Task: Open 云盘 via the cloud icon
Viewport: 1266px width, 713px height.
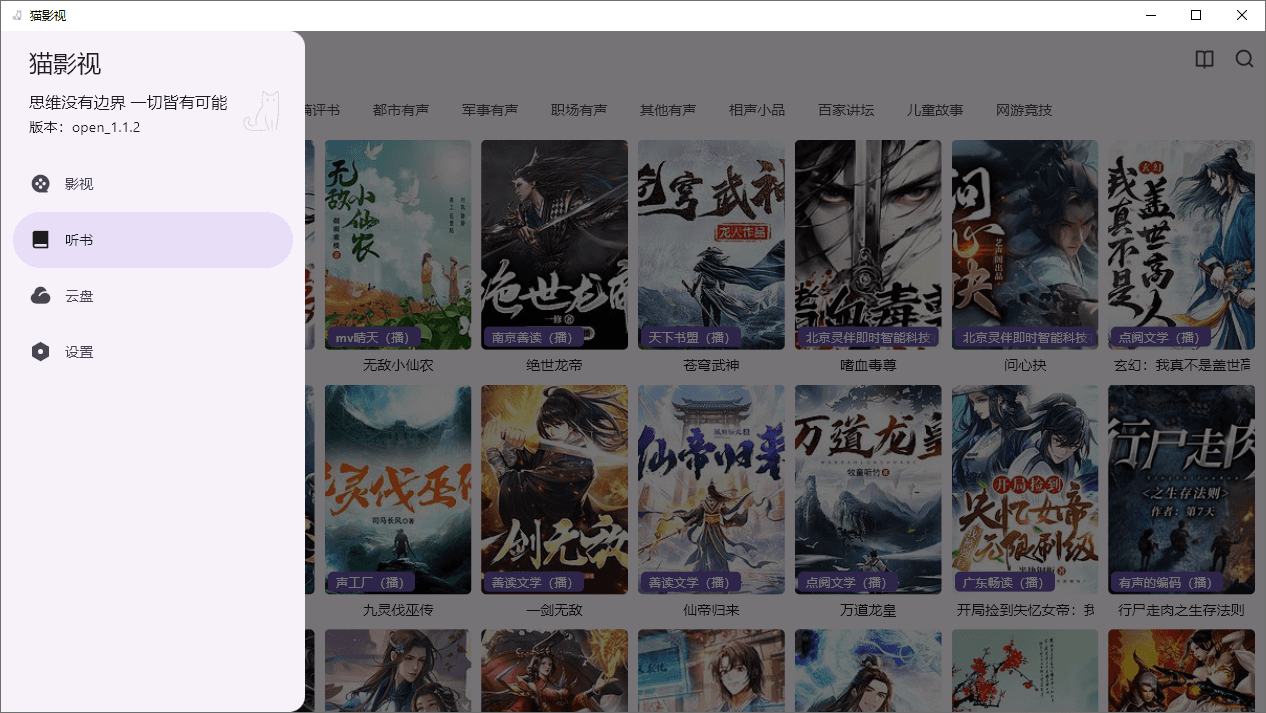Action: 40,296
